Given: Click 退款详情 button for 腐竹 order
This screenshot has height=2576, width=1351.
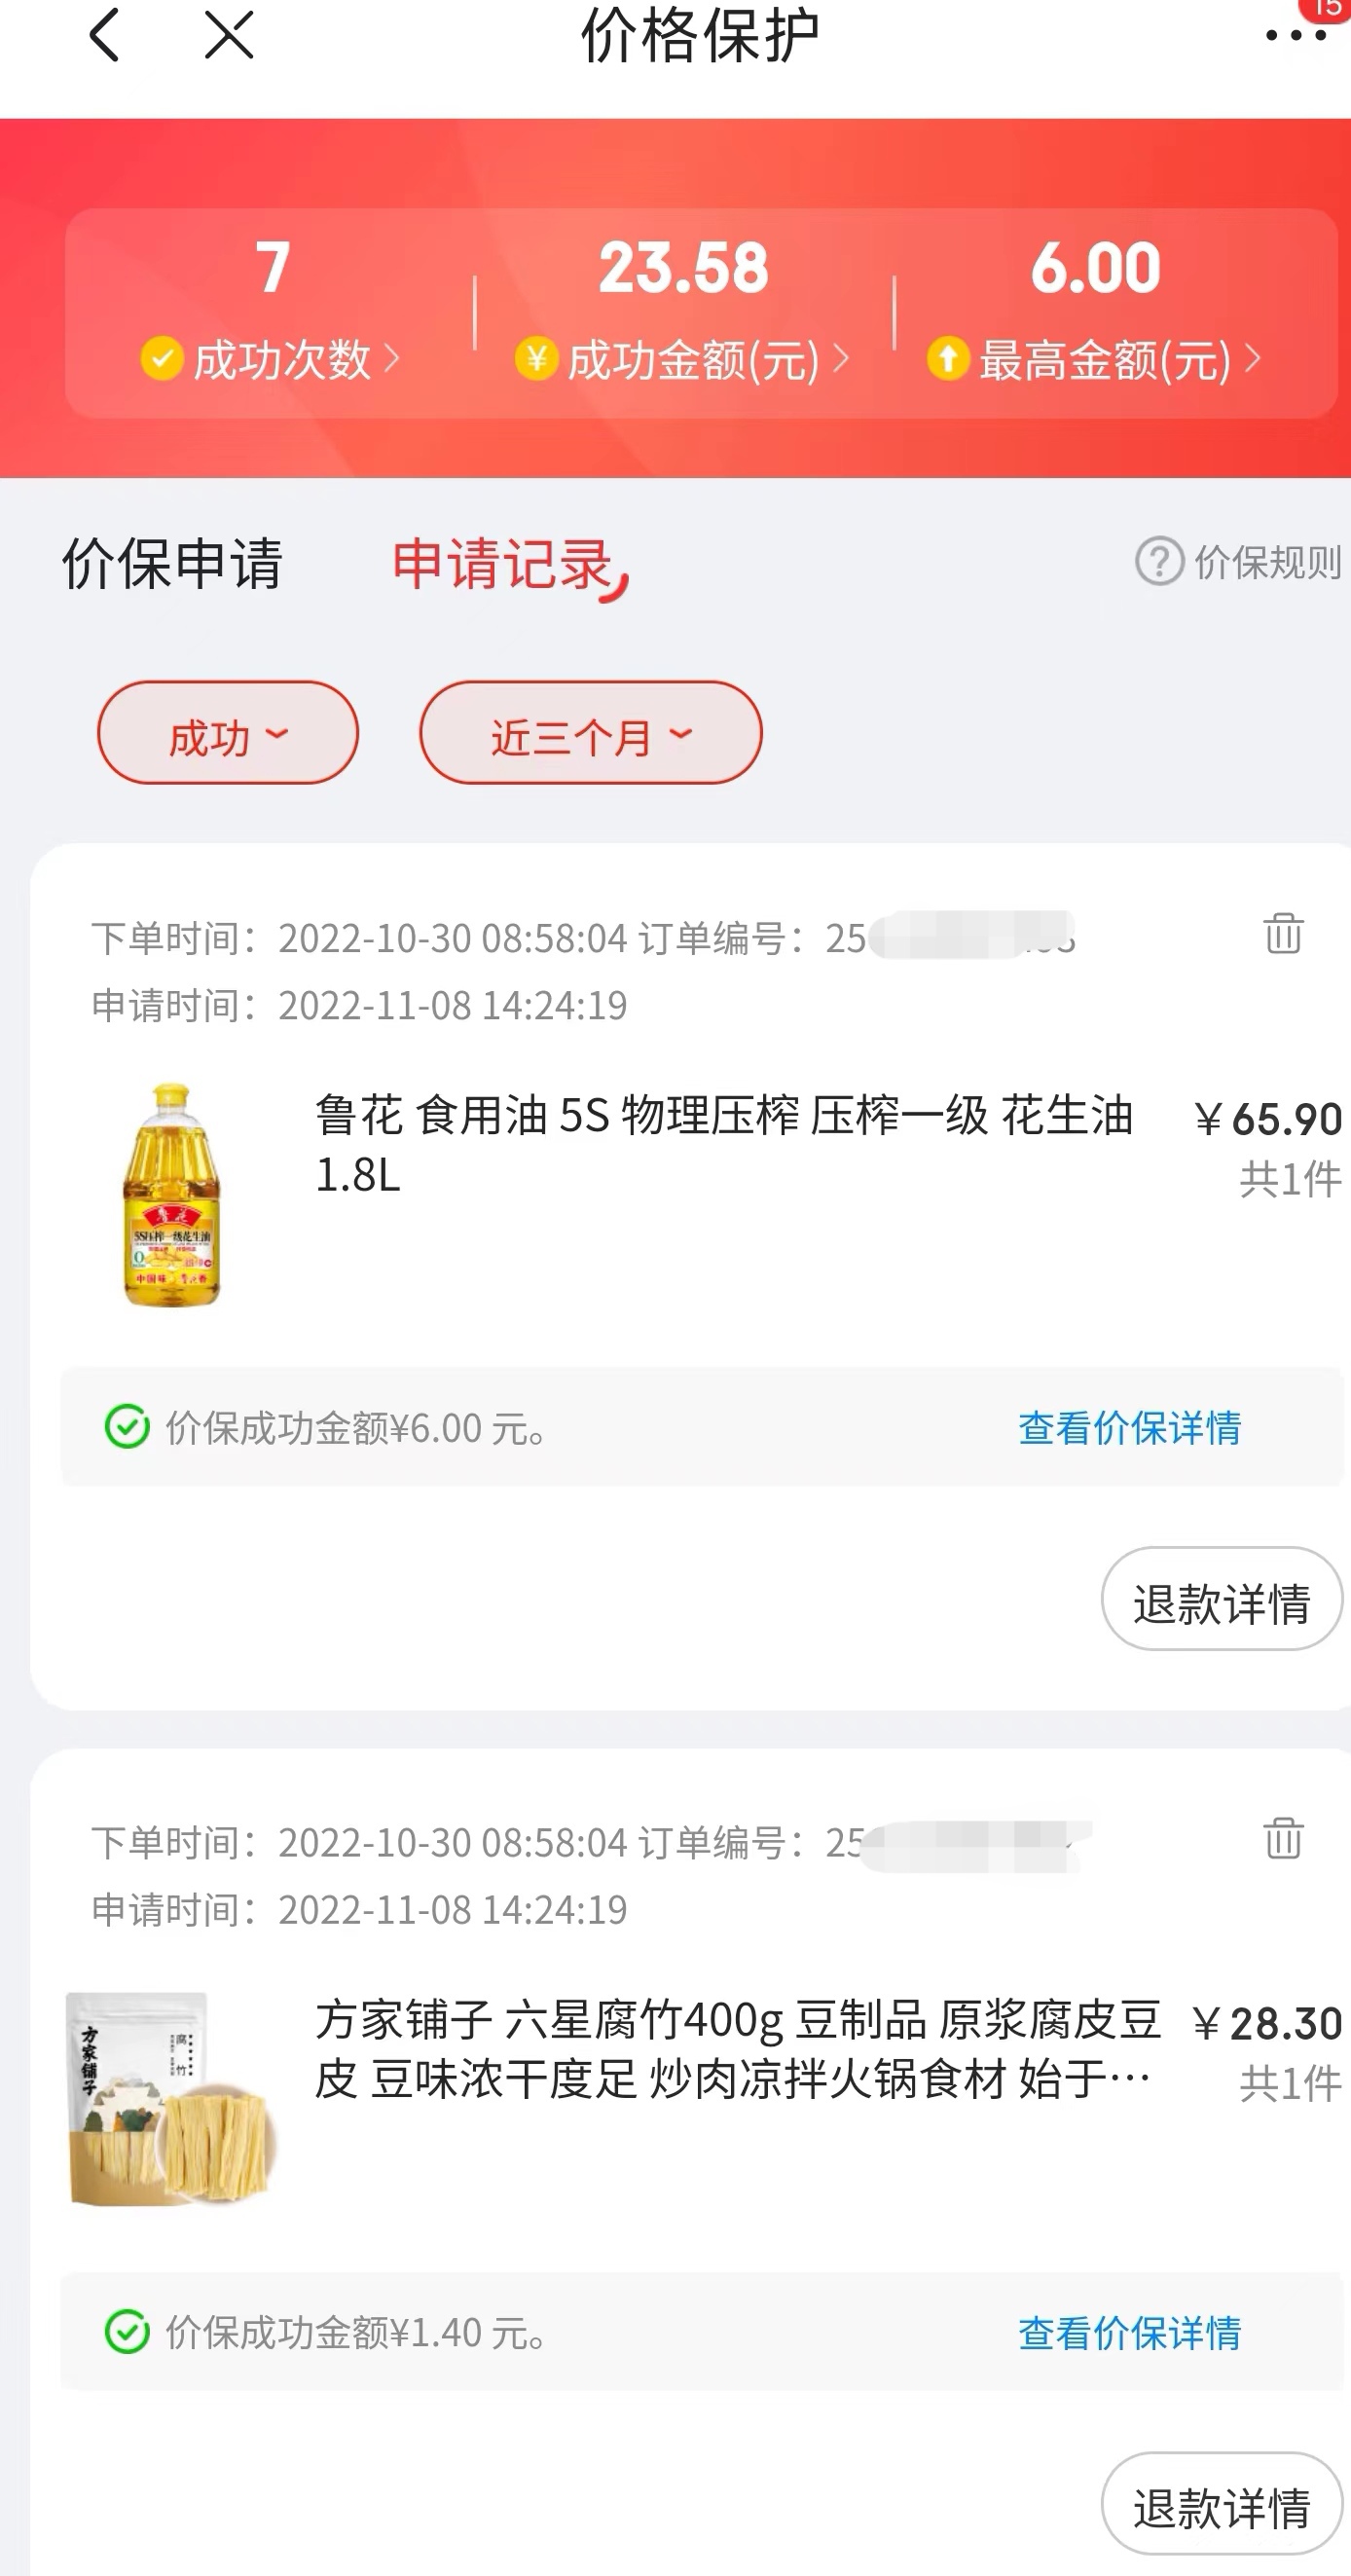Looking at the screenshot, I should point(1221,2504).
